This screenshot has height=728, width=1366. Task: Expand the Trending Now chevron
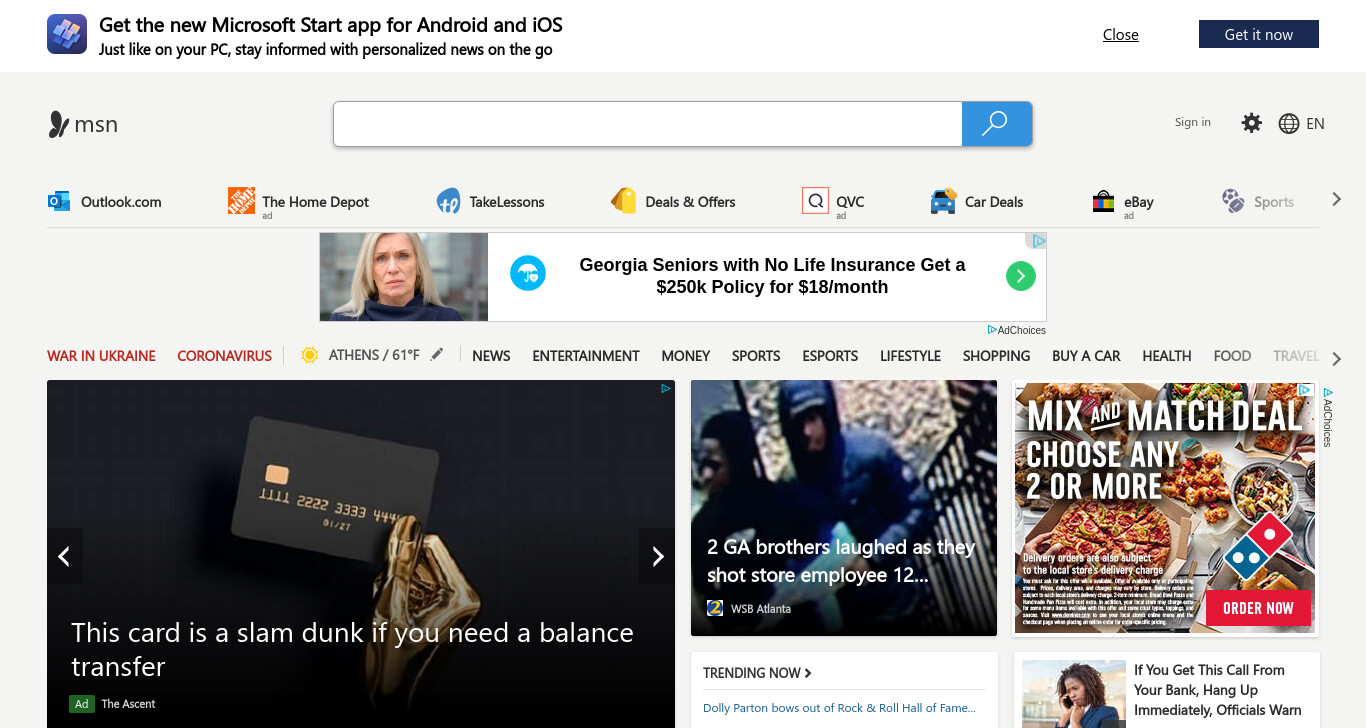[x=808, y=673]
